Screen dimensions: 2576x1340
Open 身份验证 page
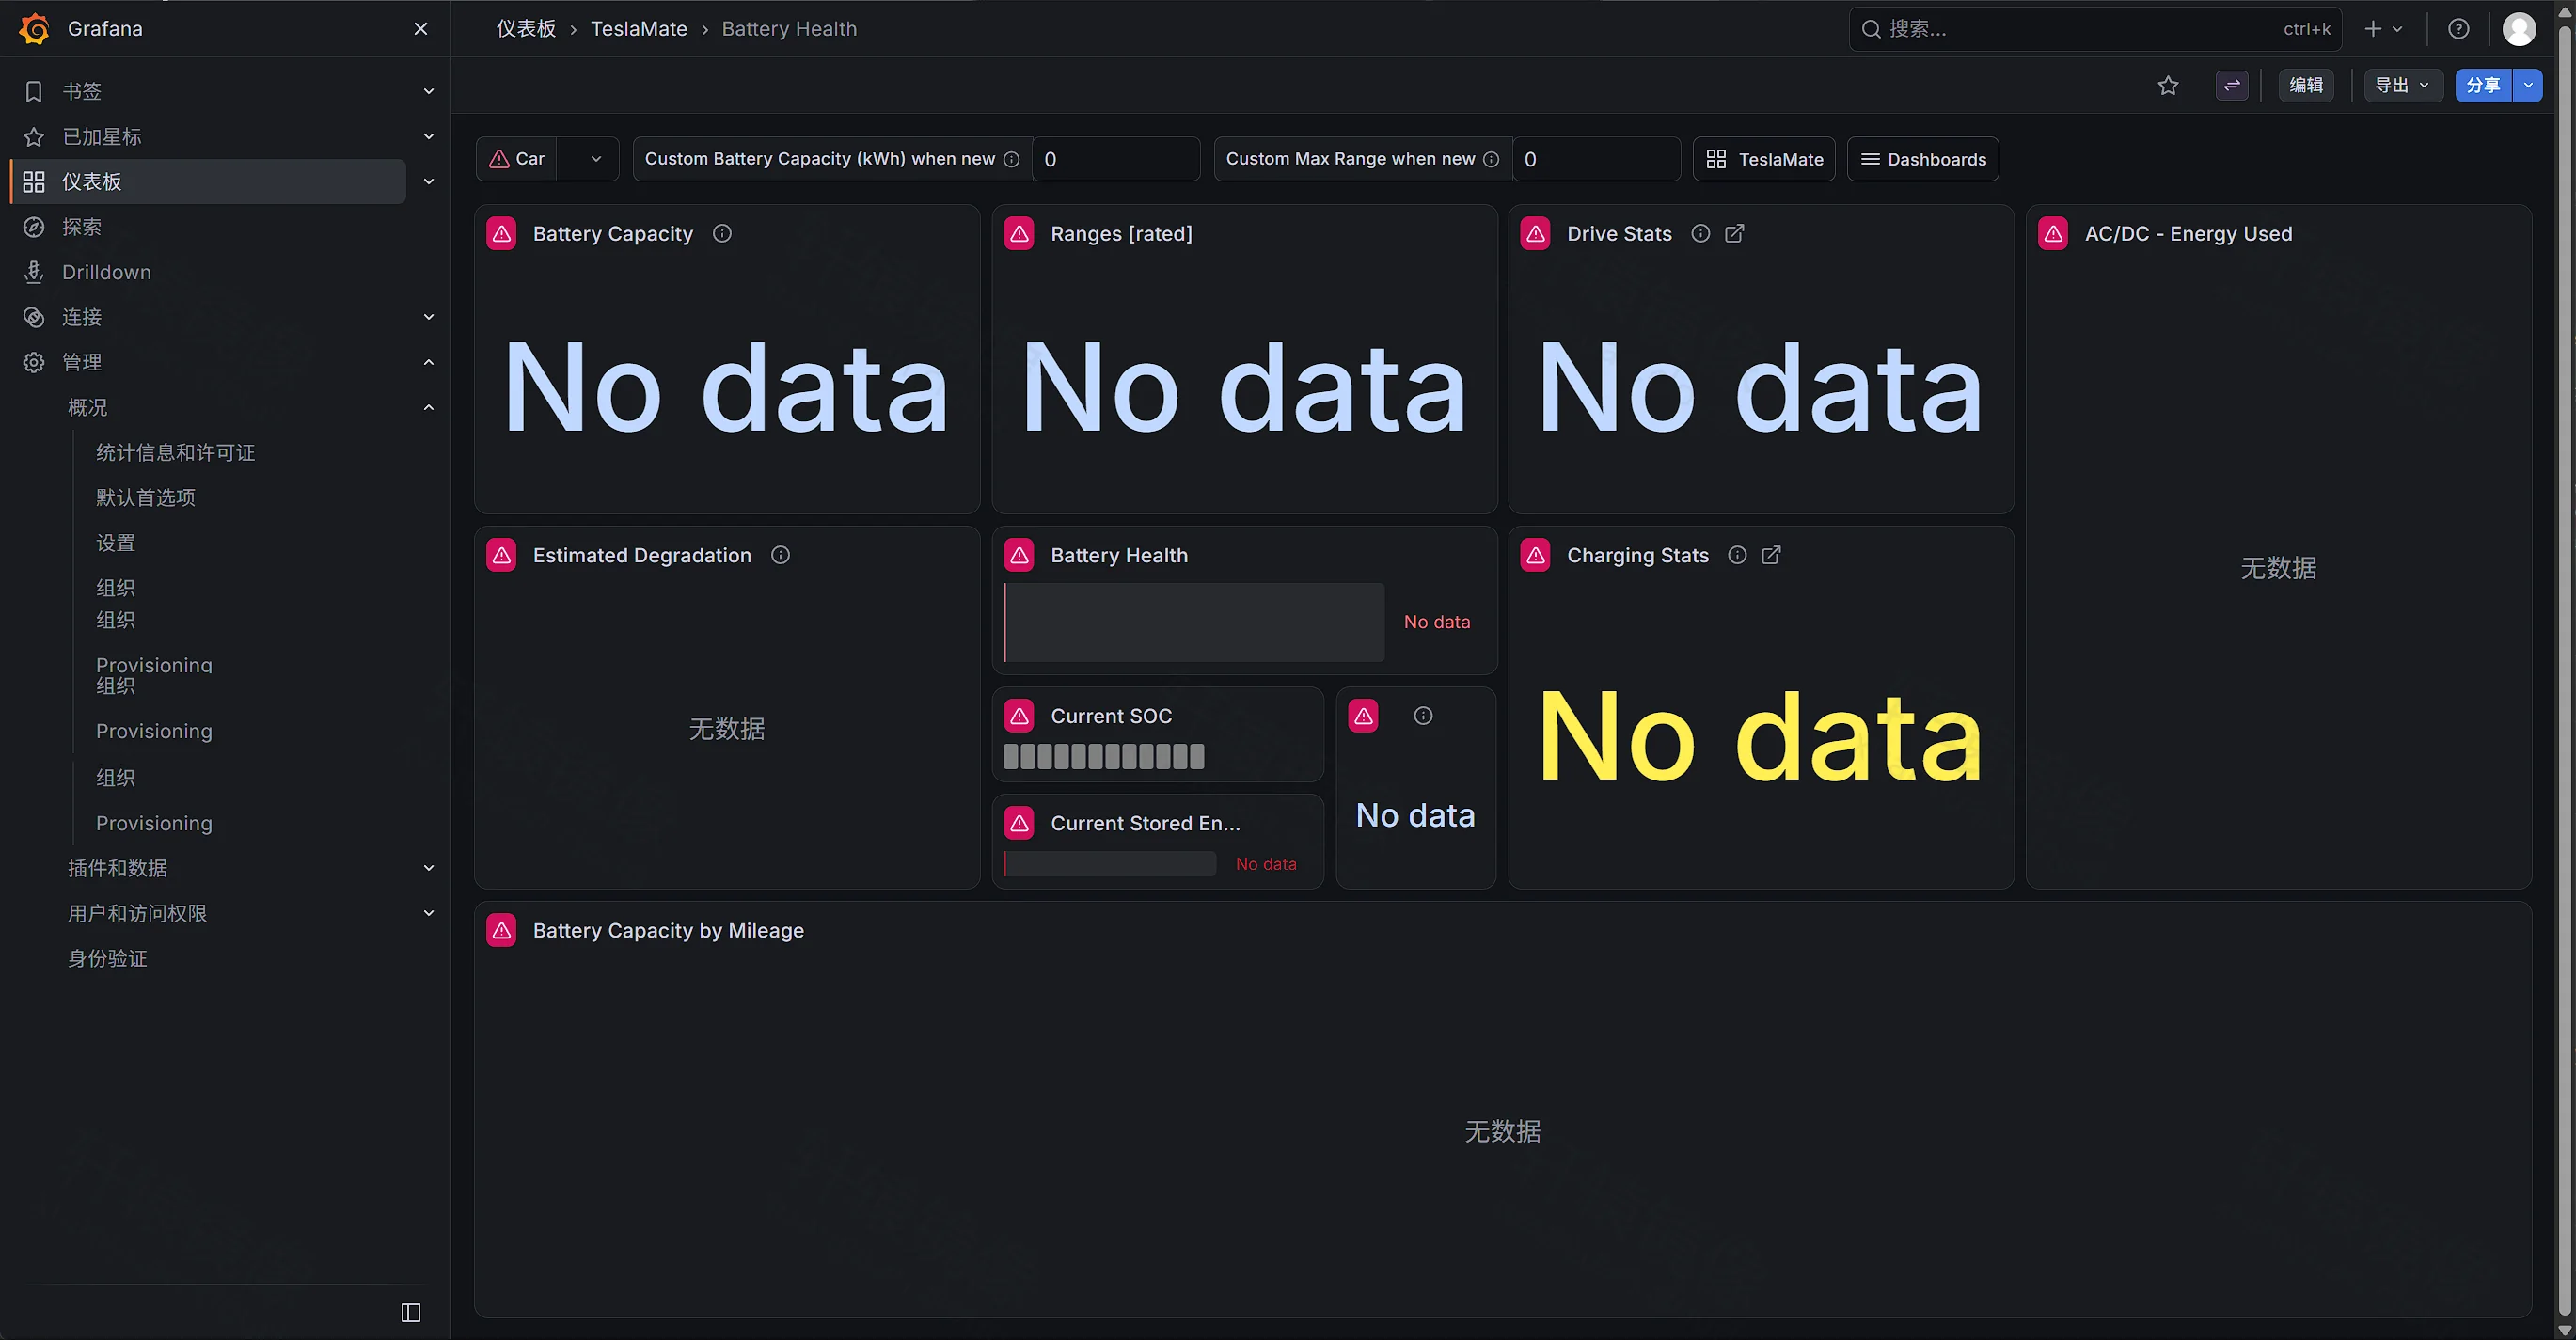point(108,959)
